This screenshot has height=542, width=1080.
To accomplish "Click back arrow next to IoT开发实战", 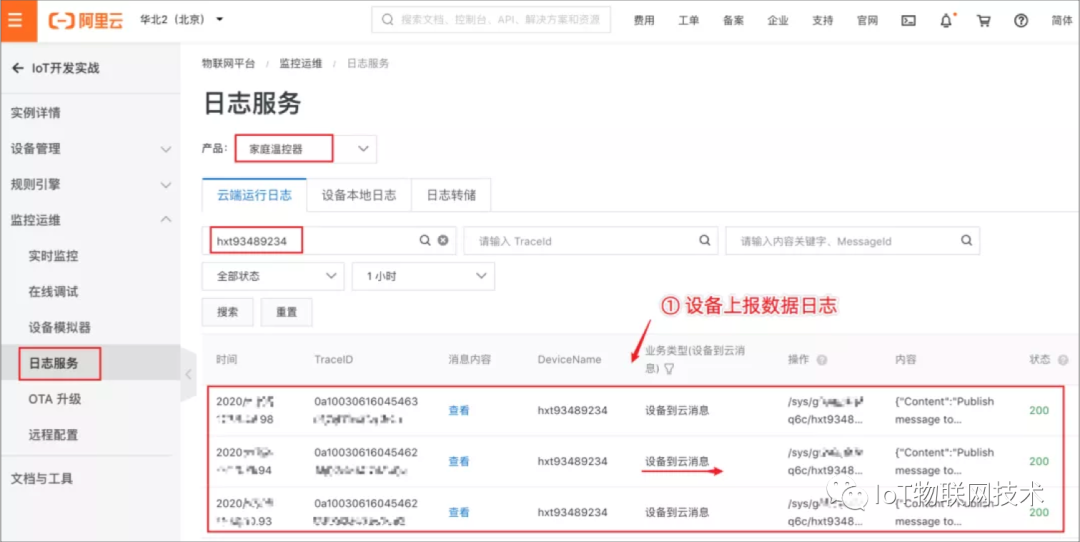I will [17, 68].
